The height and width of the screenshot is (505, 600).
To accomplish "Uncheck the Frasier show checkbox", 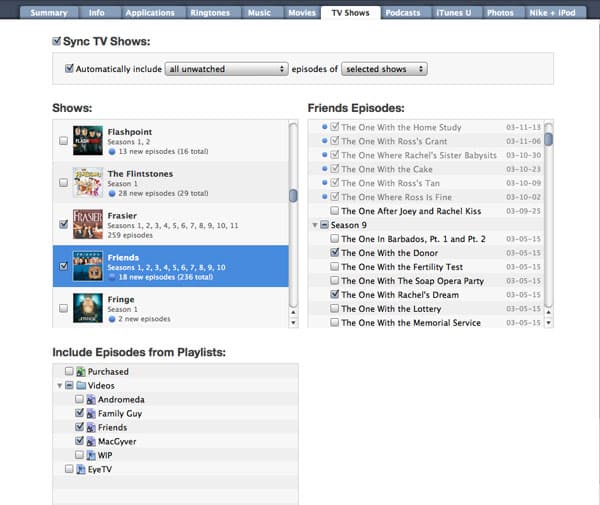I will pyautogui.click(x=64, y=224).
